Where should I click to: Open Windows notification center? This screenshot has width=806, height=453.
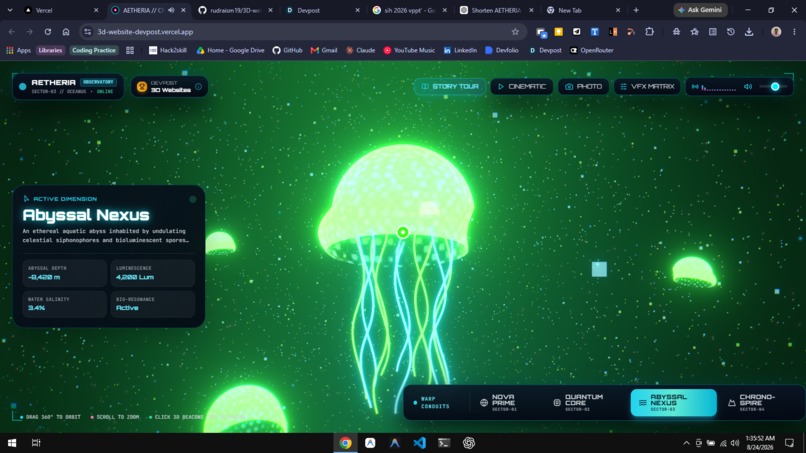pos(790,443)
